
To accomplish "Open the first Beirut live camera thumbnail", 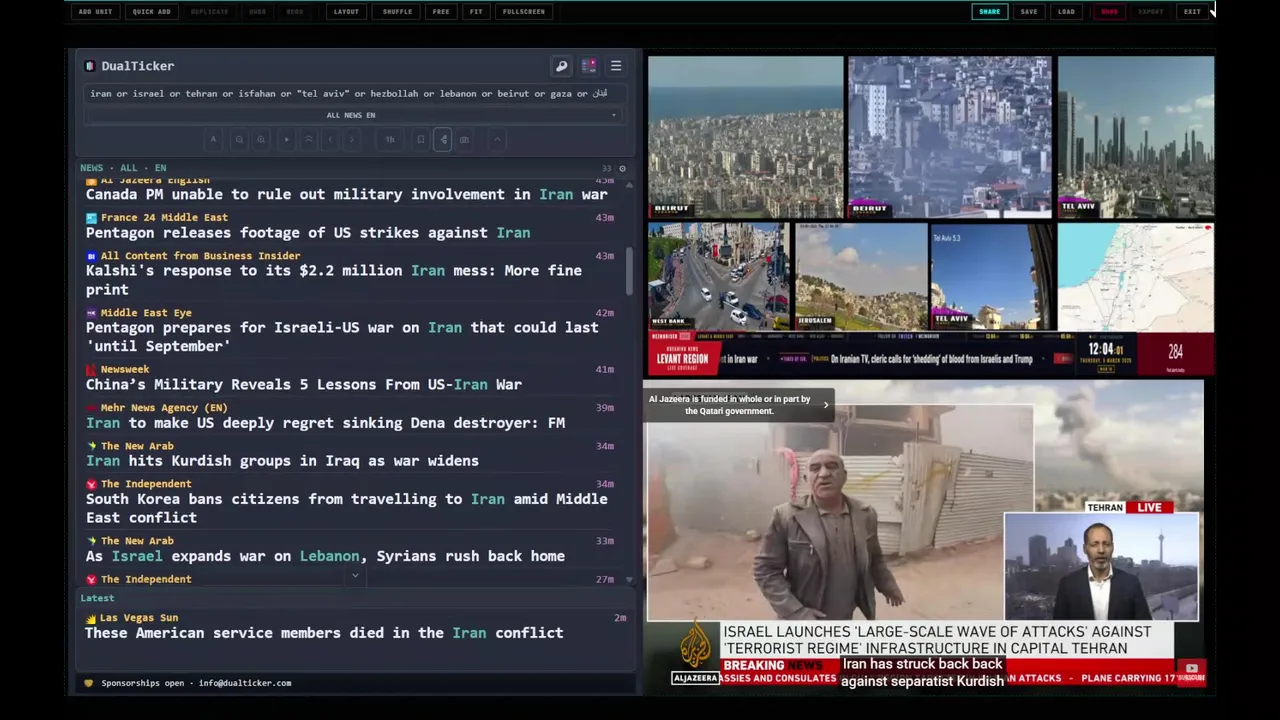I will pos(745,136).
